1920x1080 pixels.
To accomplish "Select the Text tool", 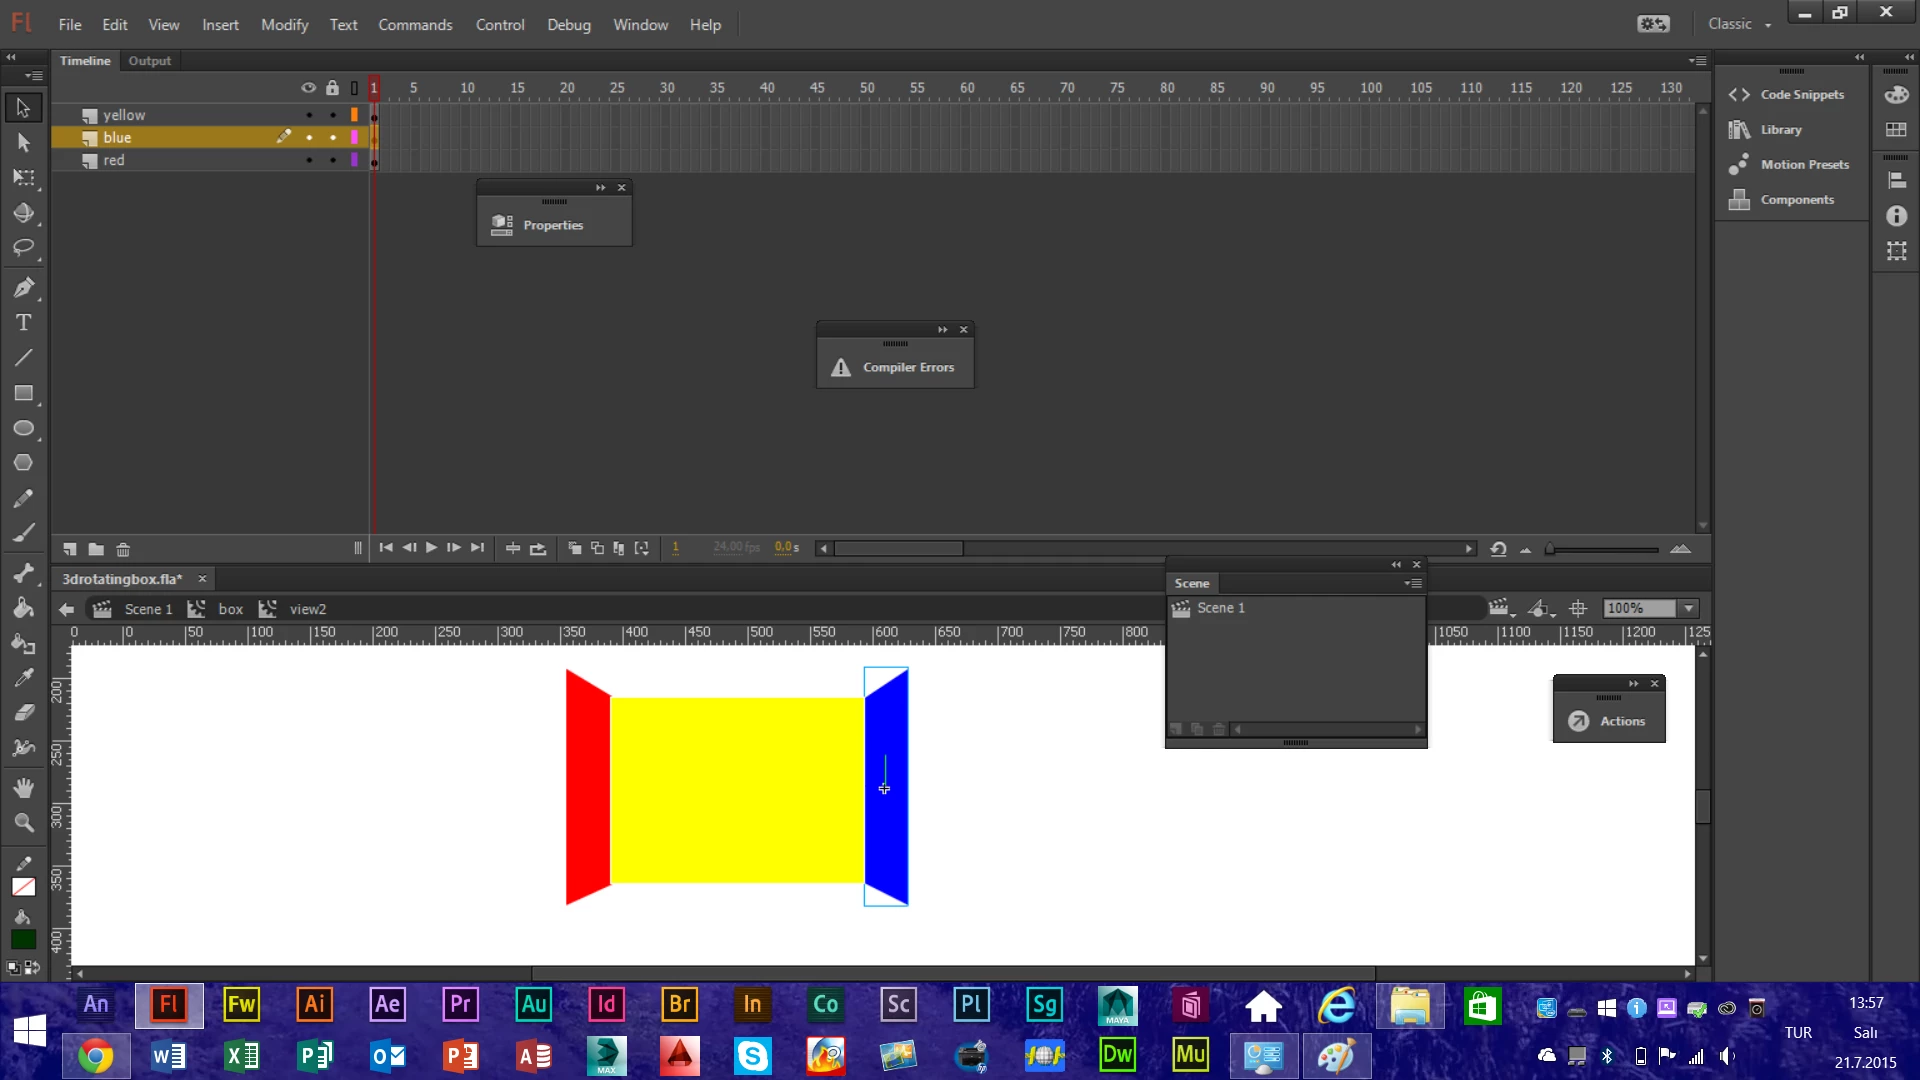I will [23, 323].
